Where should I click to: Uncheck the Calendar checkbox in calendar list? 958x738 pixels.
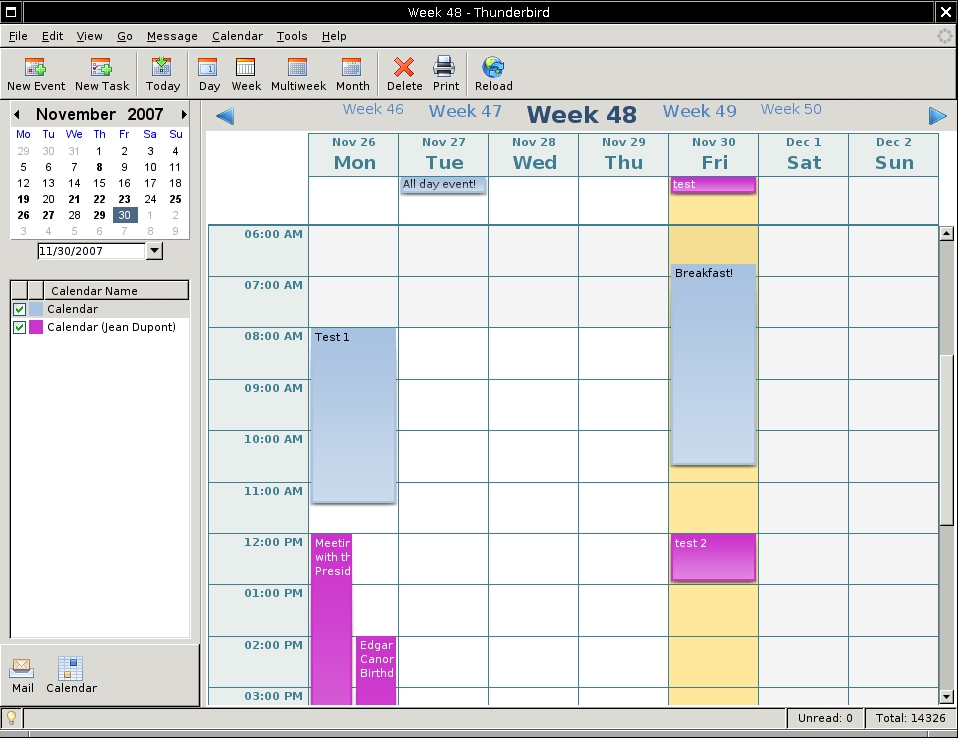click(x=19, y=310)
